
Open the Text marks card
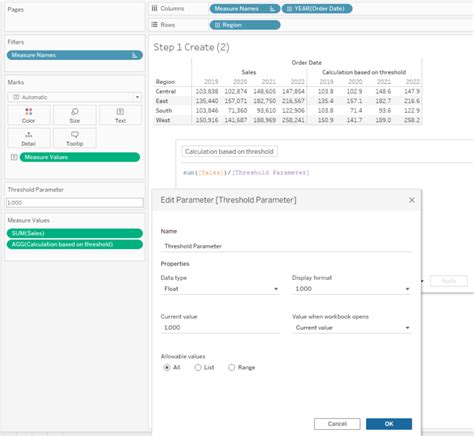pos(120,115)
